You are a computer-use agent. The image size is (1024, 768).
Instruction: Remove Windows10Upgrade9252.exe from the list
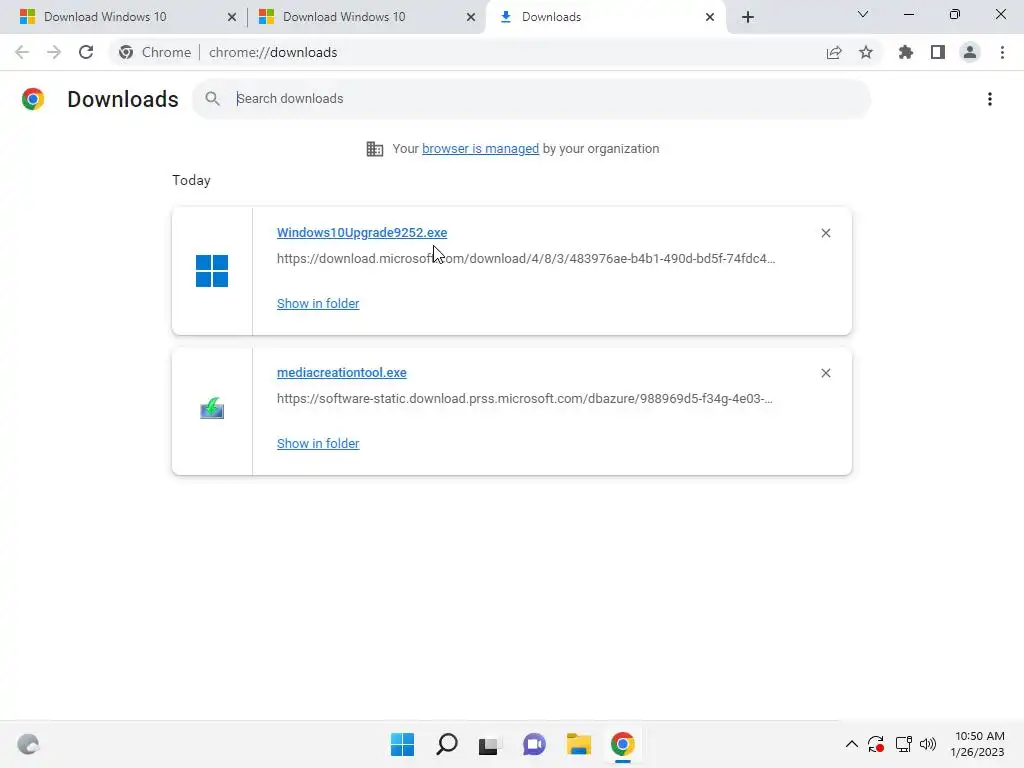826,233
